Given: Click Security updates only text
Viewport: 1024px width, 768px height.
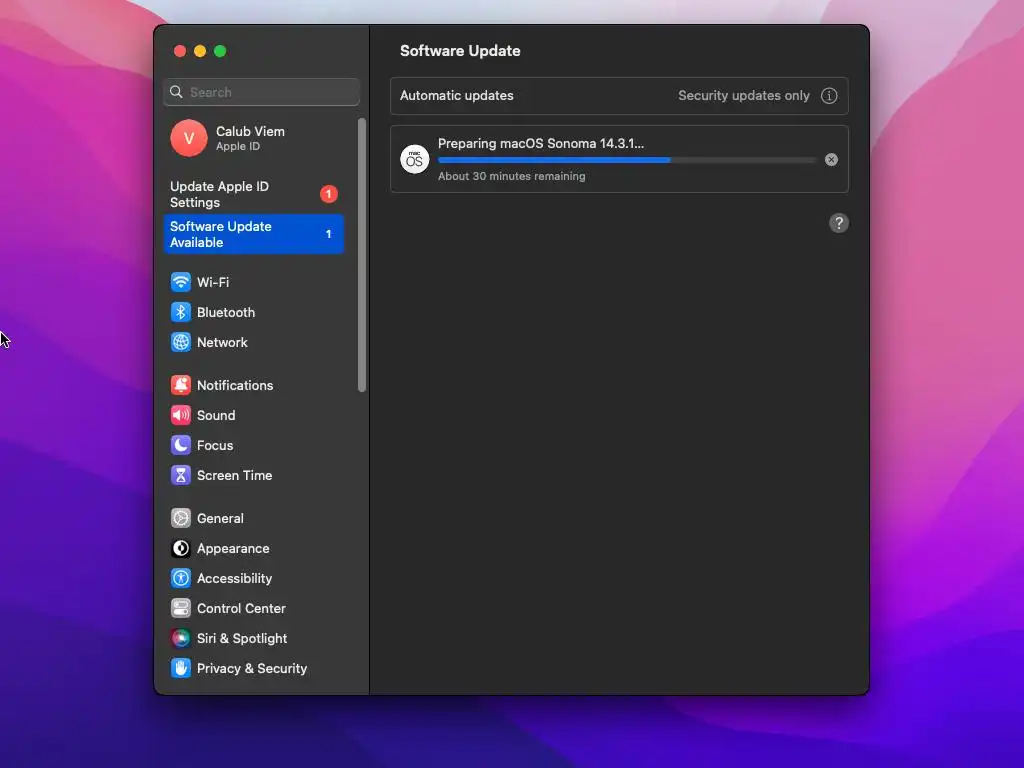Looking at the screenshot, I should point(744,96).
